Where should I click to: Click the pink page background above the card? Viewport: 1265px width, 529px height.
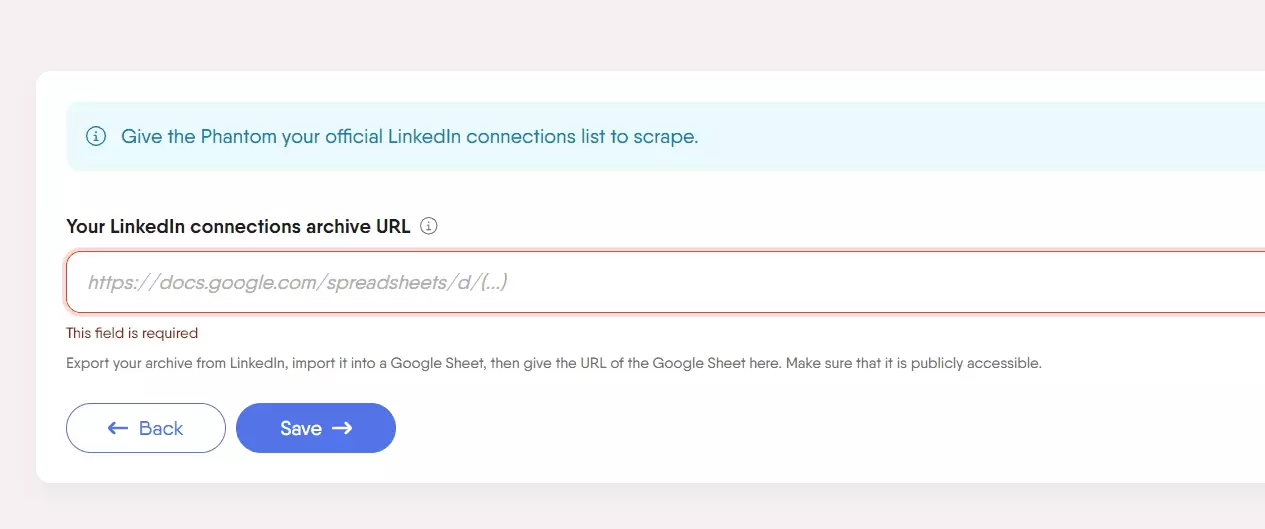point(600,35)
